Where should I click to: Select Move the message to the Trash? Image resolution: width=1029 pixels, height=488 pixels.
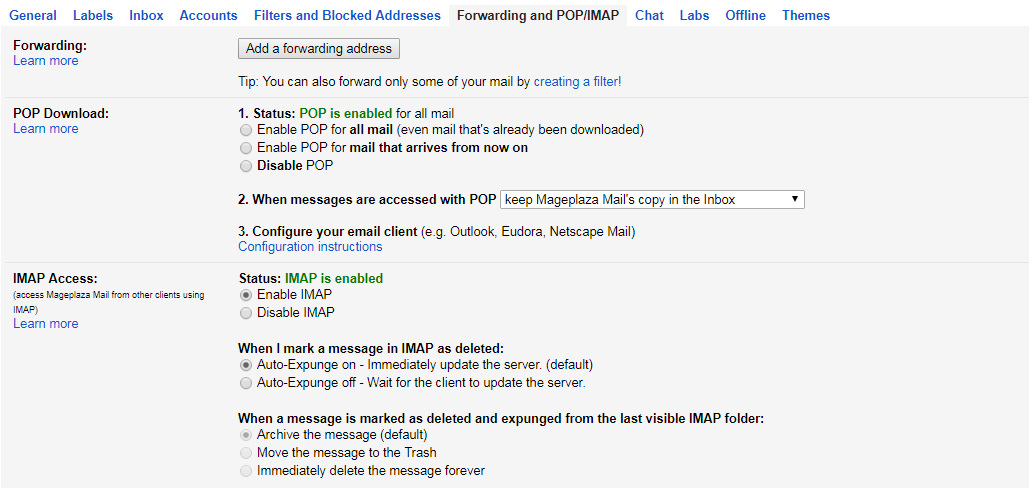(x=245, y=453)
